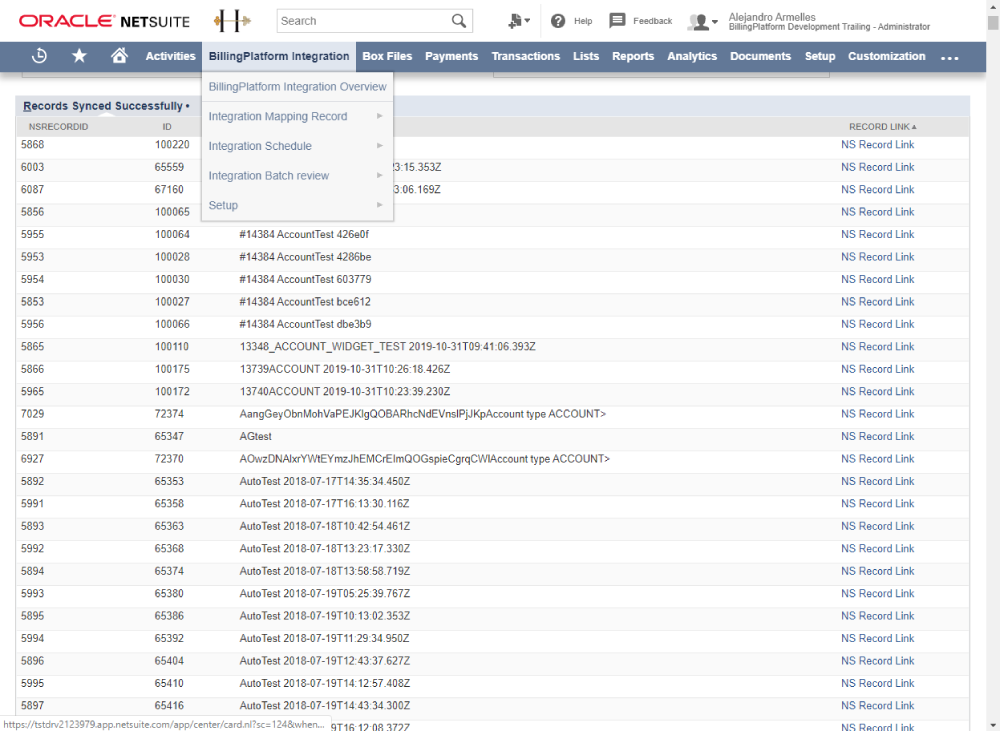
Task: Open the Recent Records clock icon
Action: point(39,56)
